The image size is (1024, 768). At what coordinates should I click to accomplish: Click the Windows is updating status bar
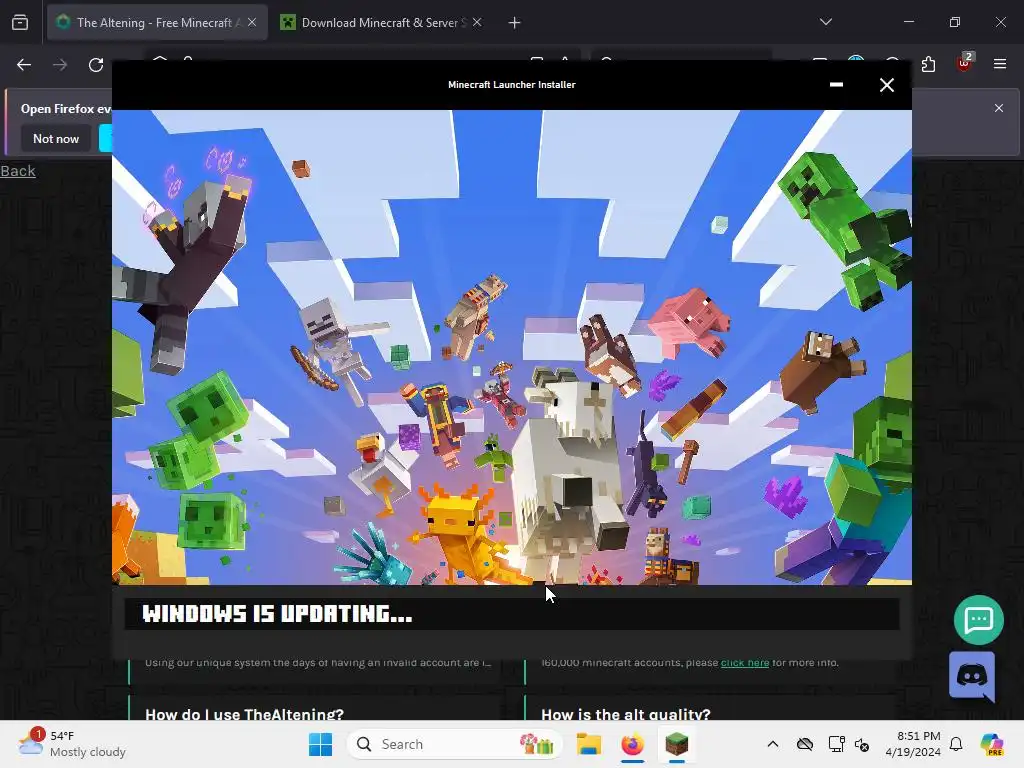pos(512,614)
